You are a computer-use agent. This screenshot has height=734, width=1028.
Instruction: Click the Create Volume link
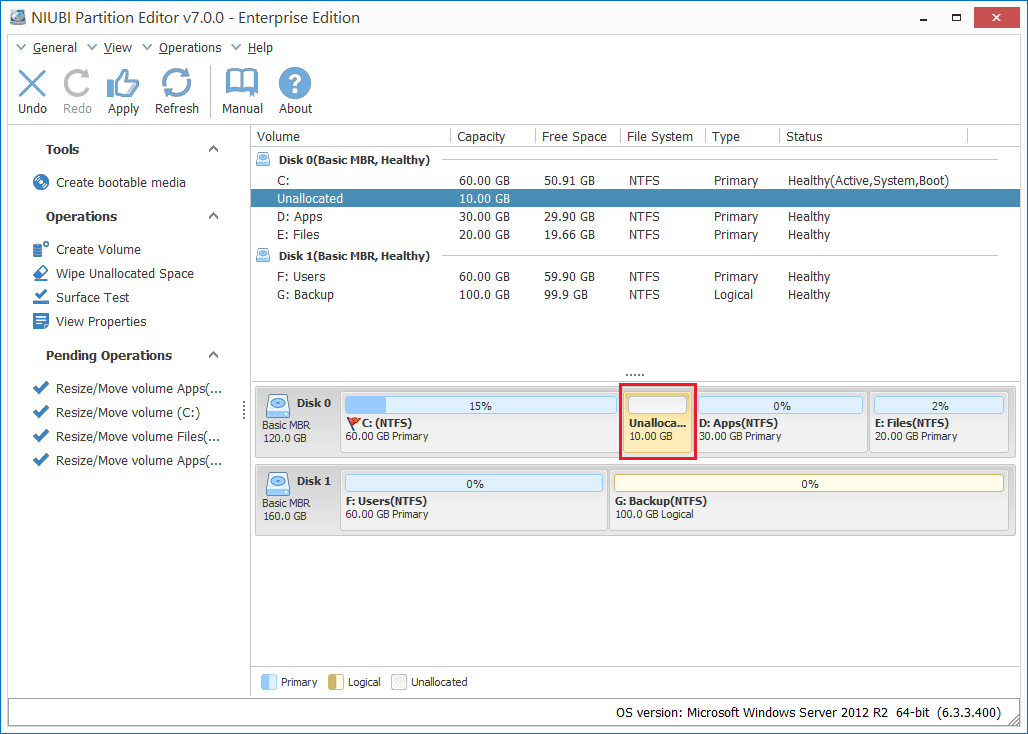coord(98,249)
